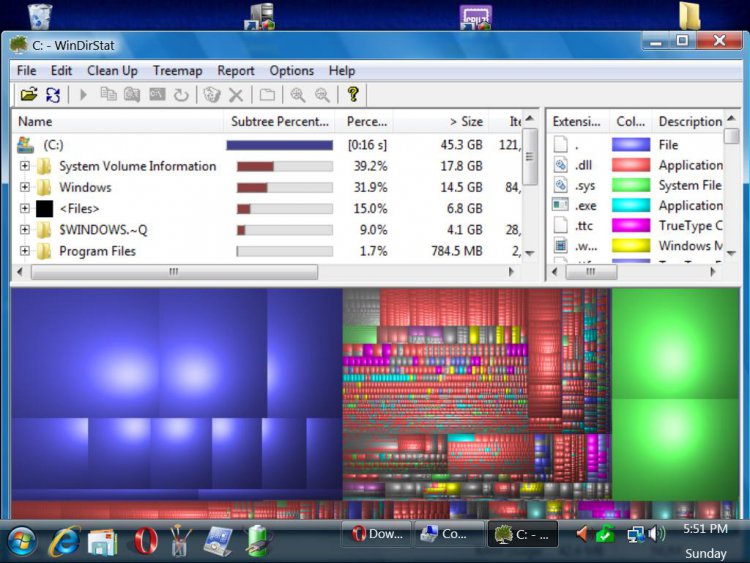Click the magenta .ttc color swatch
Screen dimensions: 750x563
pyautogui.click(x=631, y=225)
